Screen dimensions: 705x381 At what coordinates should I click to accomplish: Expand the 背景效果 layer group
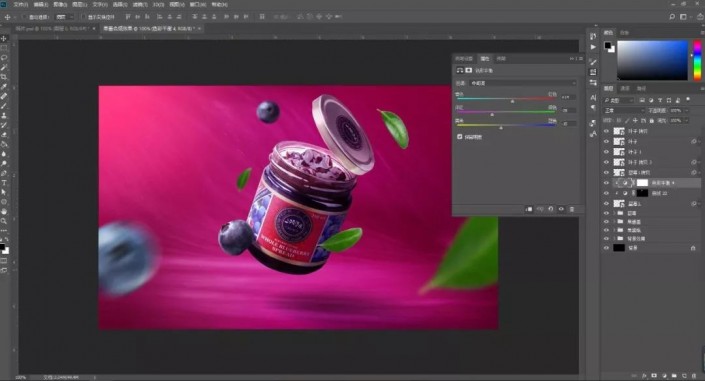614,238
